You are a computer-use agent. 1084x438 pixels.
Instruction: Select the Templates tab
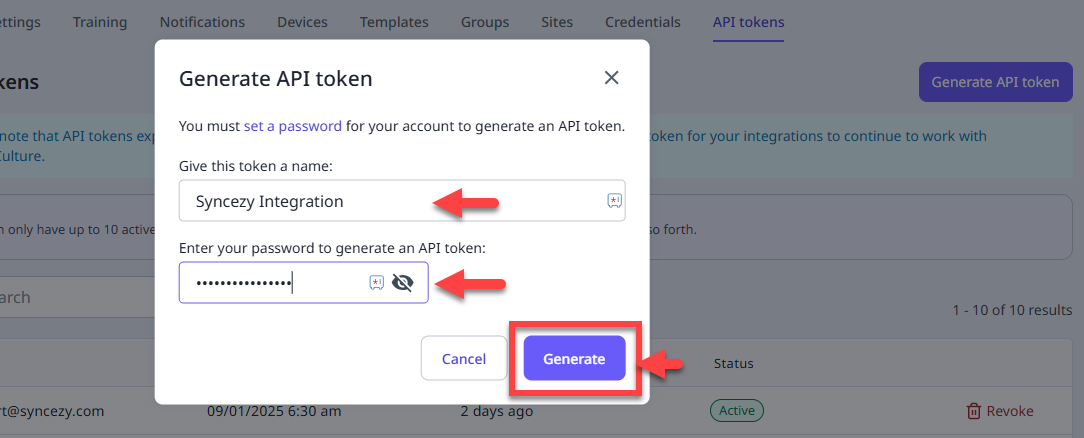tap(394, 22)
